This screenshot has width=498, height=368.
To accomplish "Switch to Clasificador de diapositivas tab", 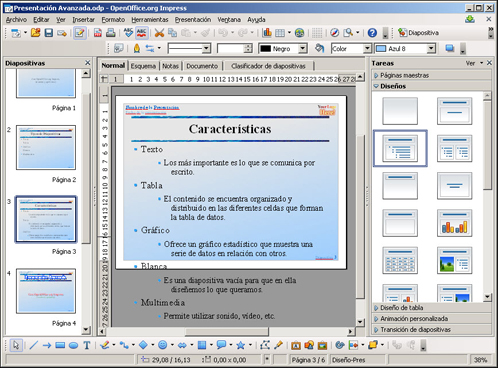I will pos(268,66).
